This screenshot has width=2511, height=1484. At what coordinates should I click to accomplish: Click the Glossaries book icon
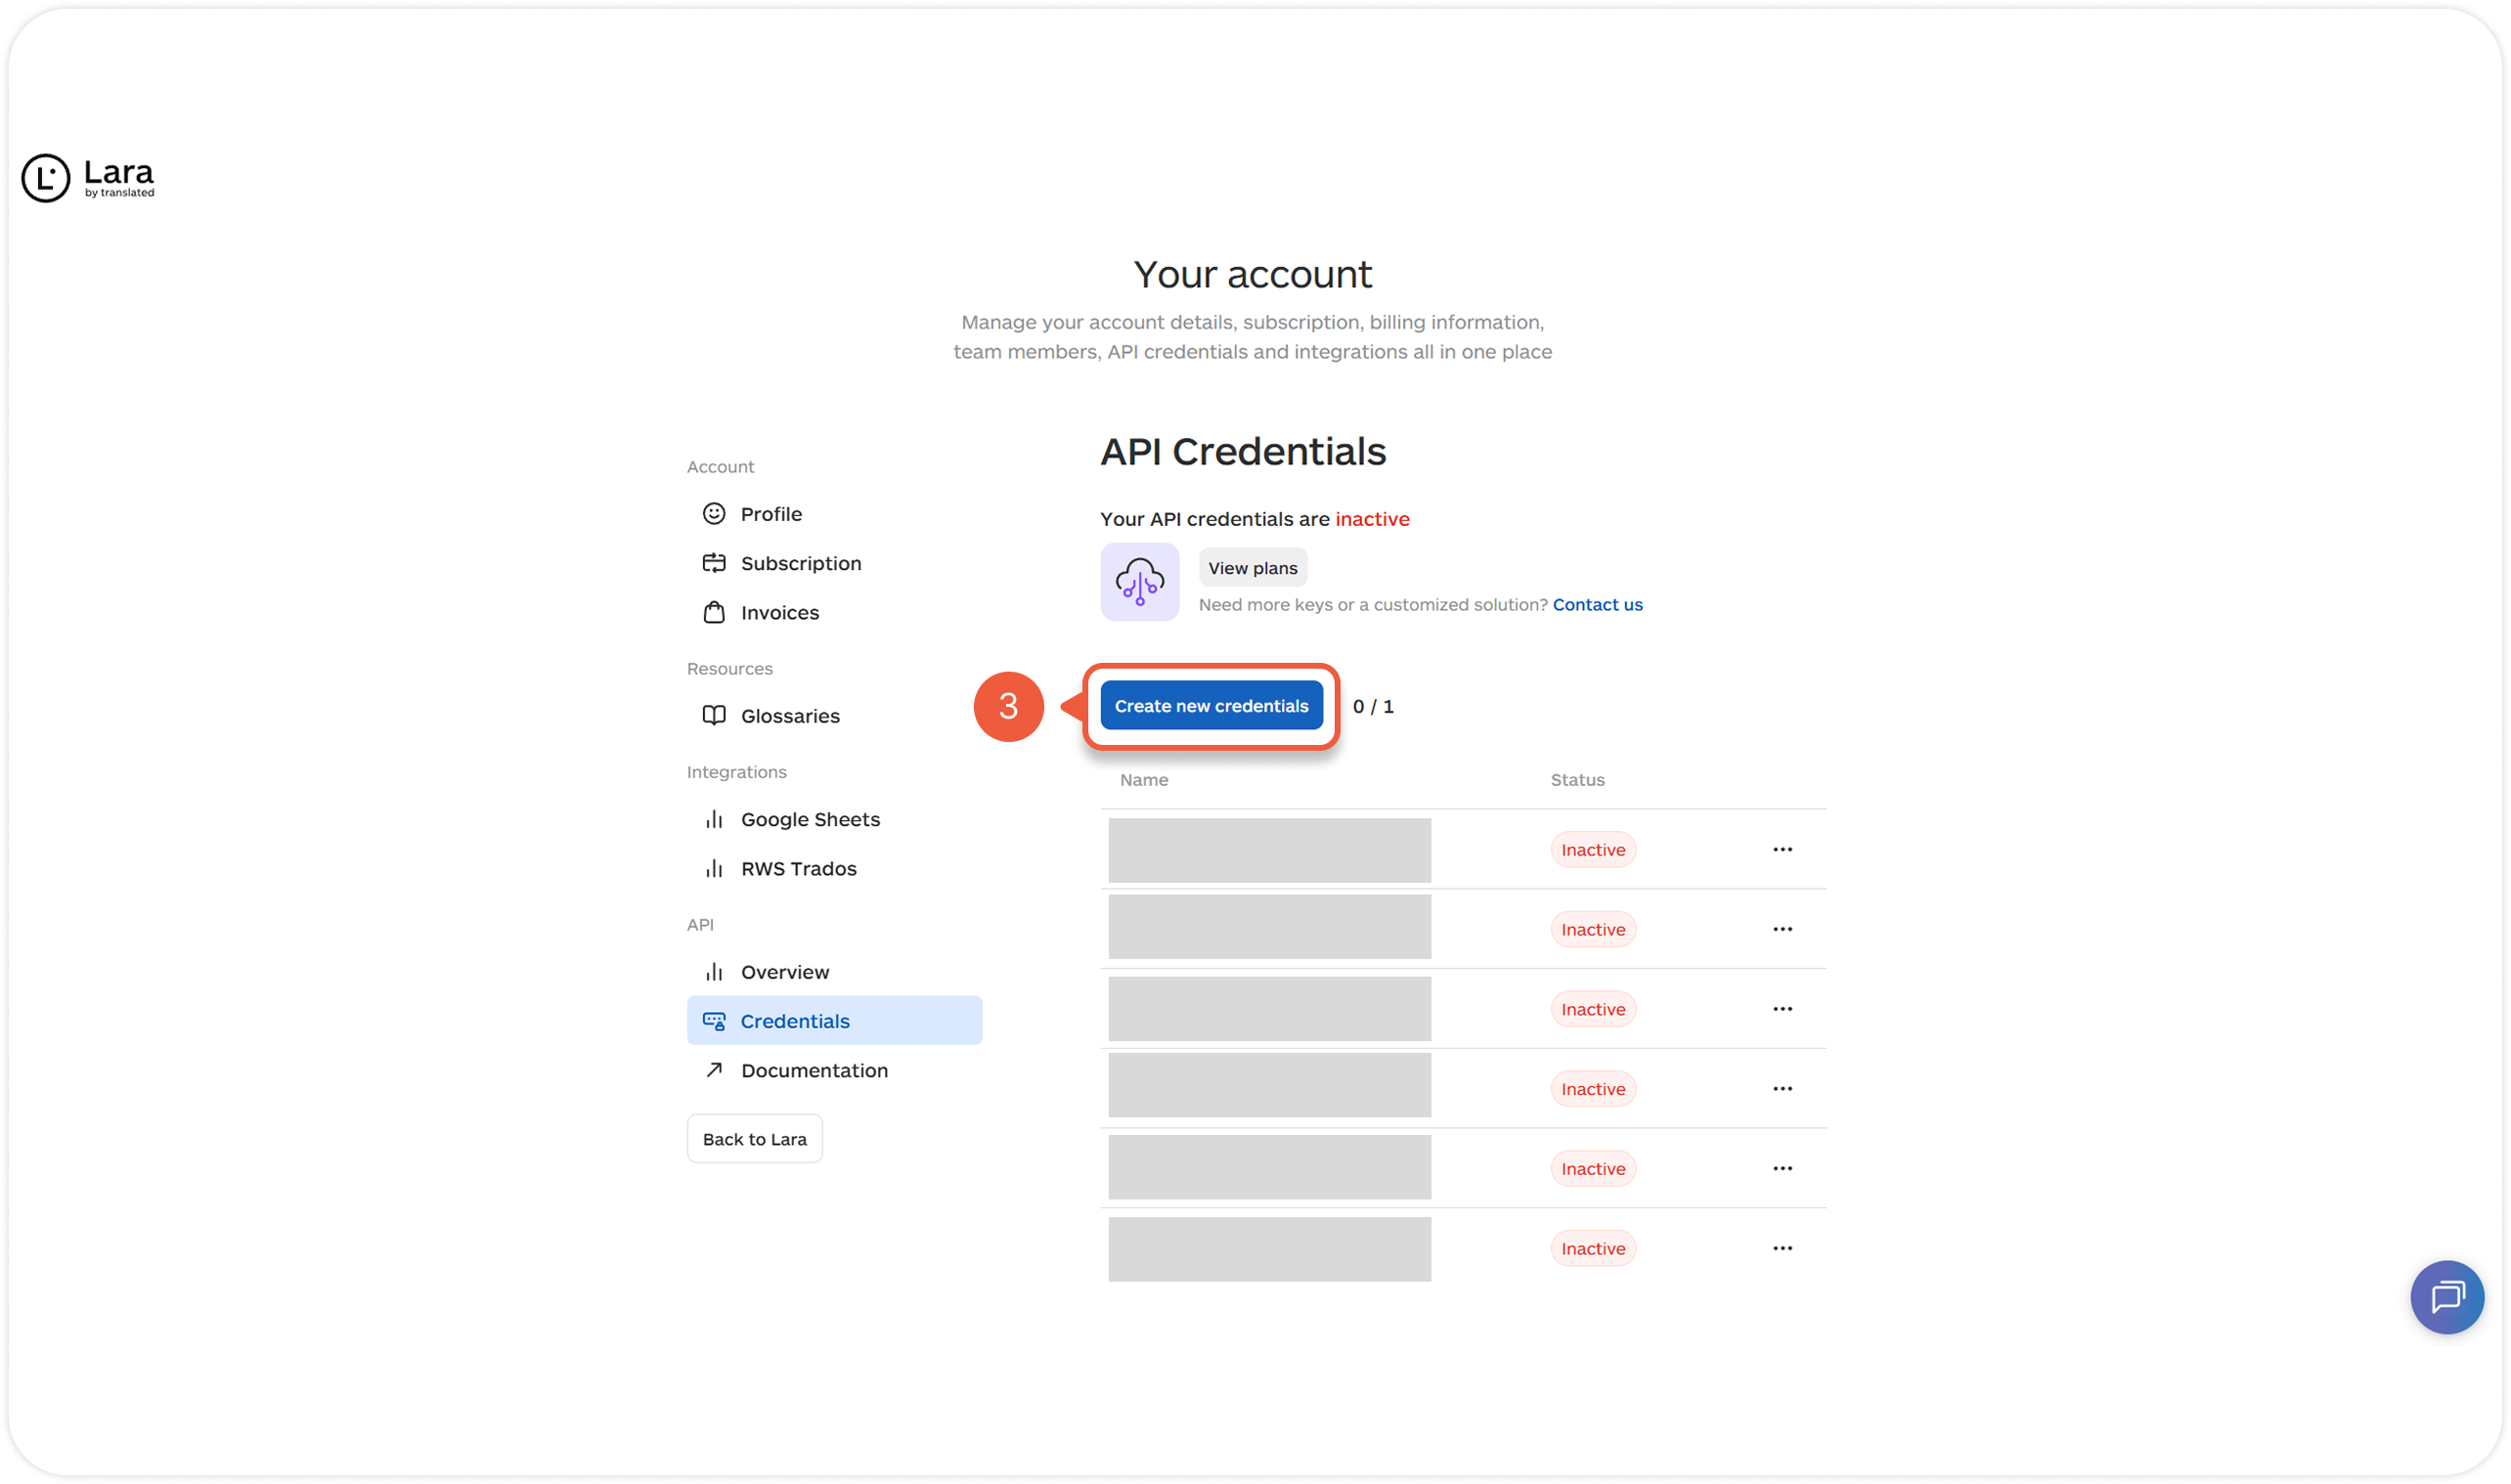coord(714,716)
